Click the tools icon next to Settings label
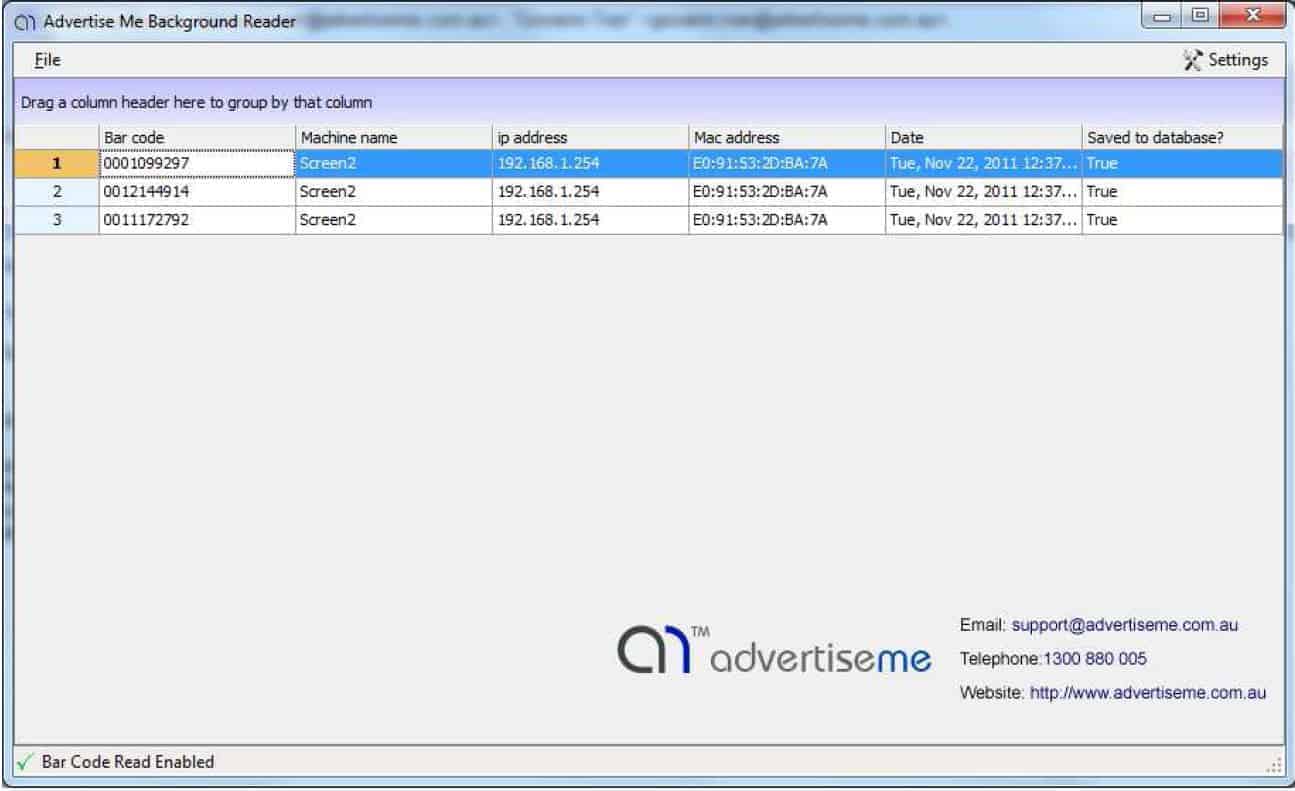The height and width of the screenshot is (791, 1295). click(1192, 60)
